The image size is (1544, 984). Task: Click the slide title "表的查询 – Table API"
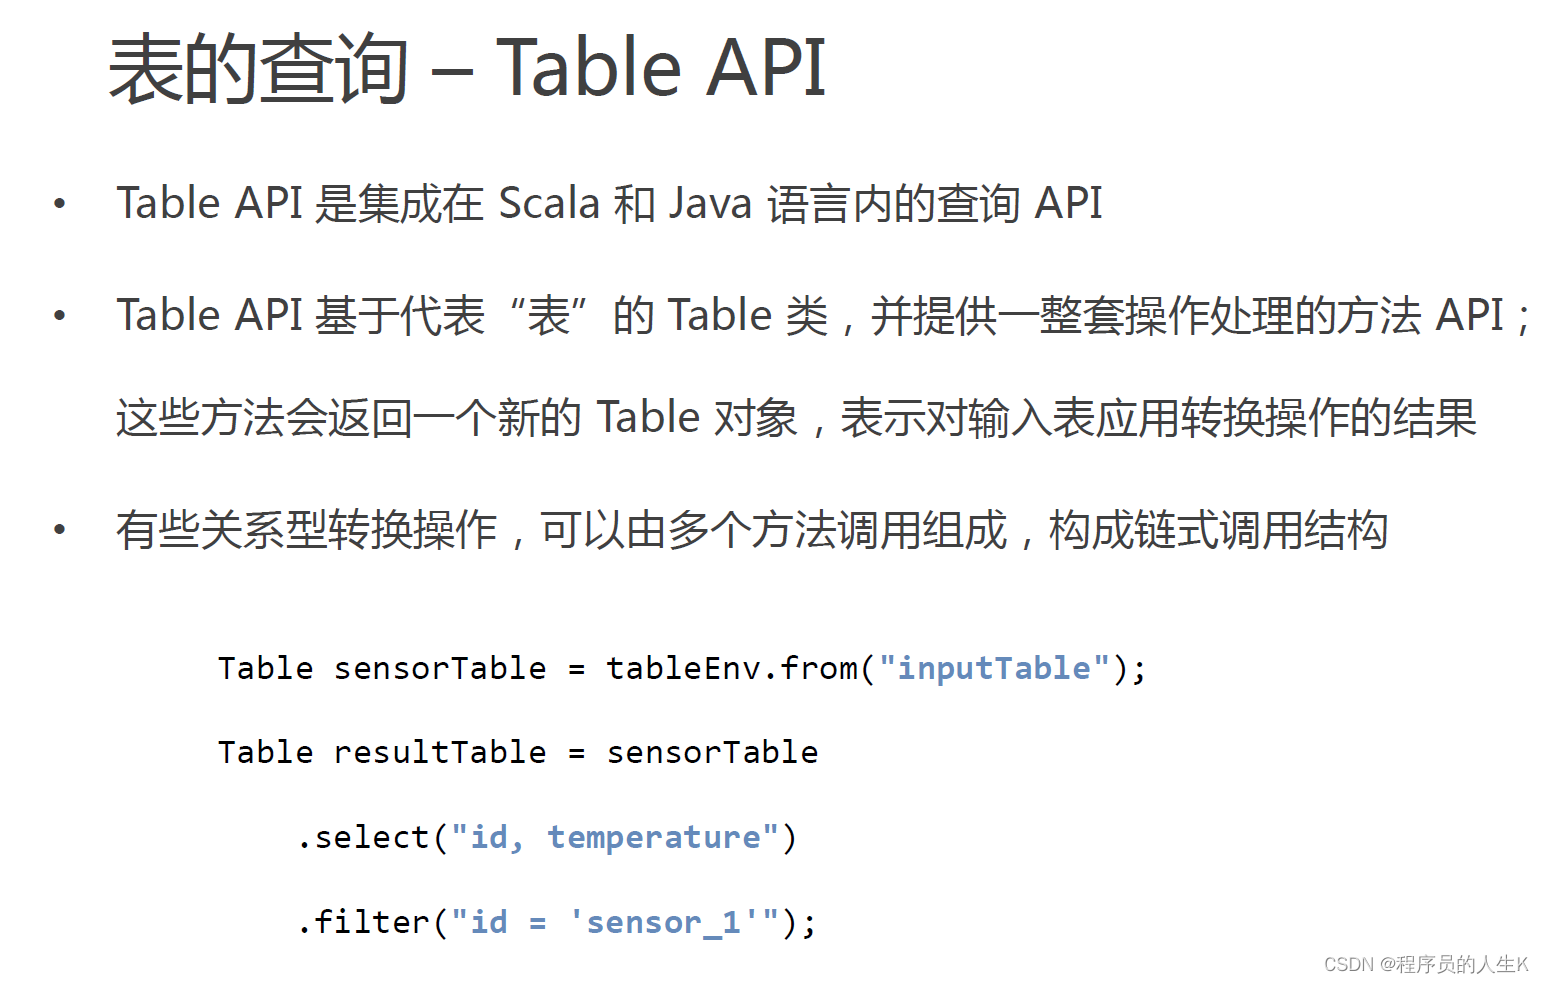coord(466,68)
